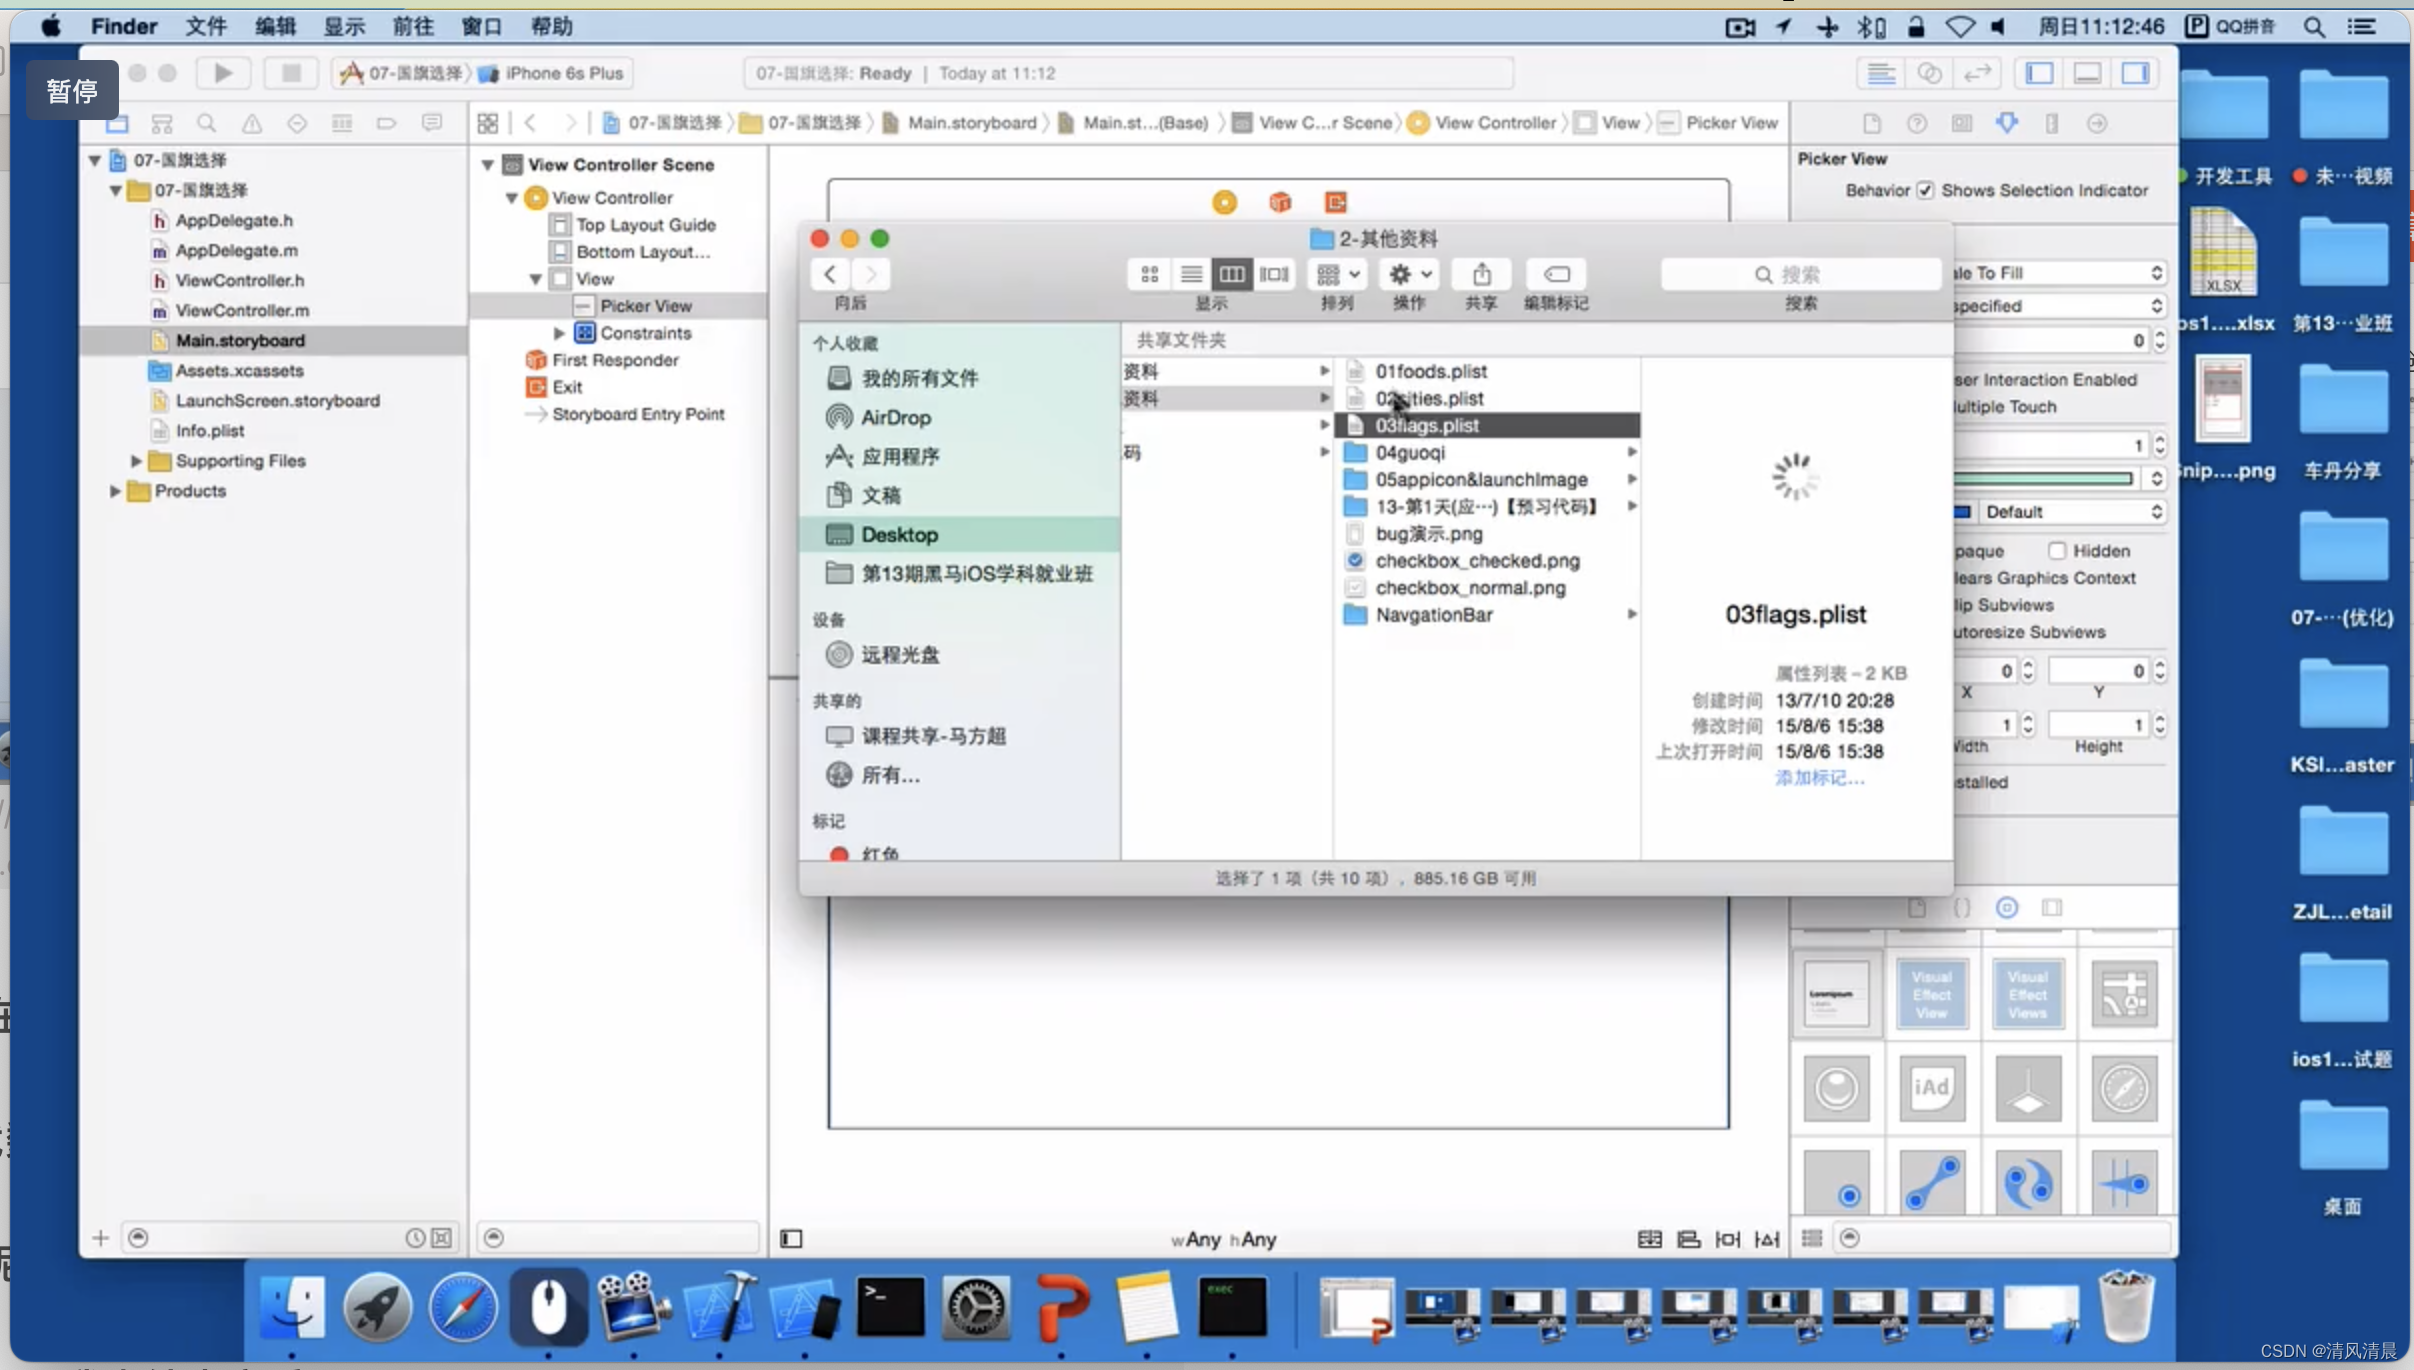The height and width of the screenshot is (1370, 2414).
Task: Click the Back navigation arrow in Finder
Action: tap(829, 275)
